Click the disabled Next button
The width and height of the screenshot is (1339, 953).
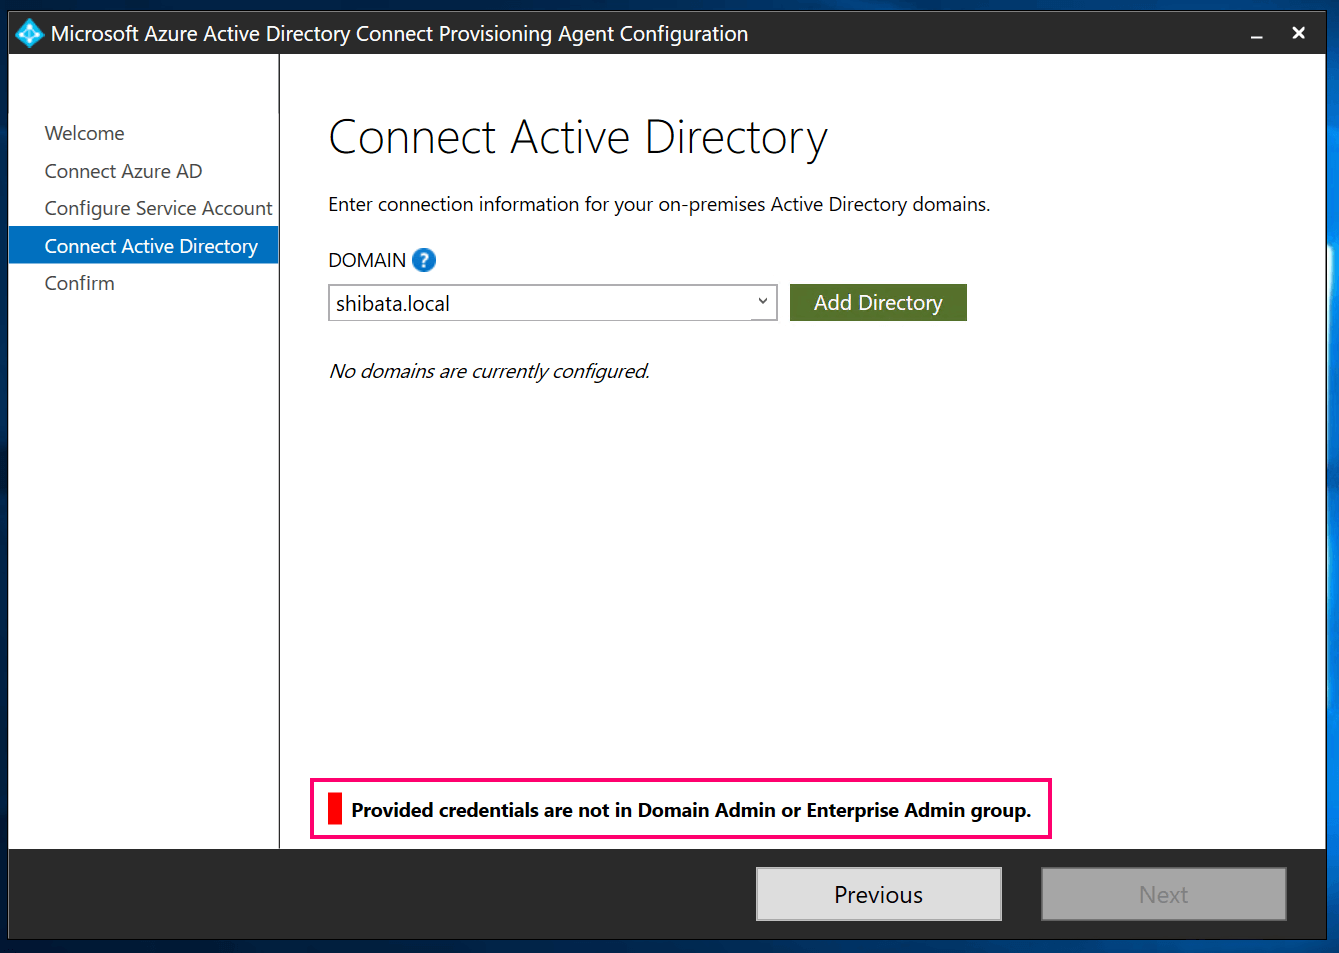[x=1163, y=893]
